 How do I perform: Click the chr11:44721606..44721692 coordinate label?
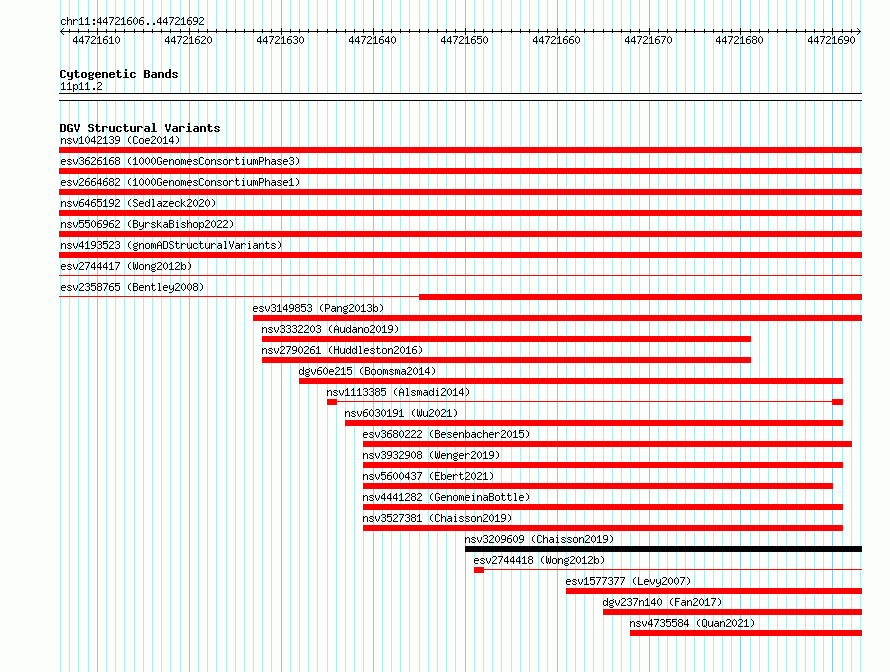[132, 21]
